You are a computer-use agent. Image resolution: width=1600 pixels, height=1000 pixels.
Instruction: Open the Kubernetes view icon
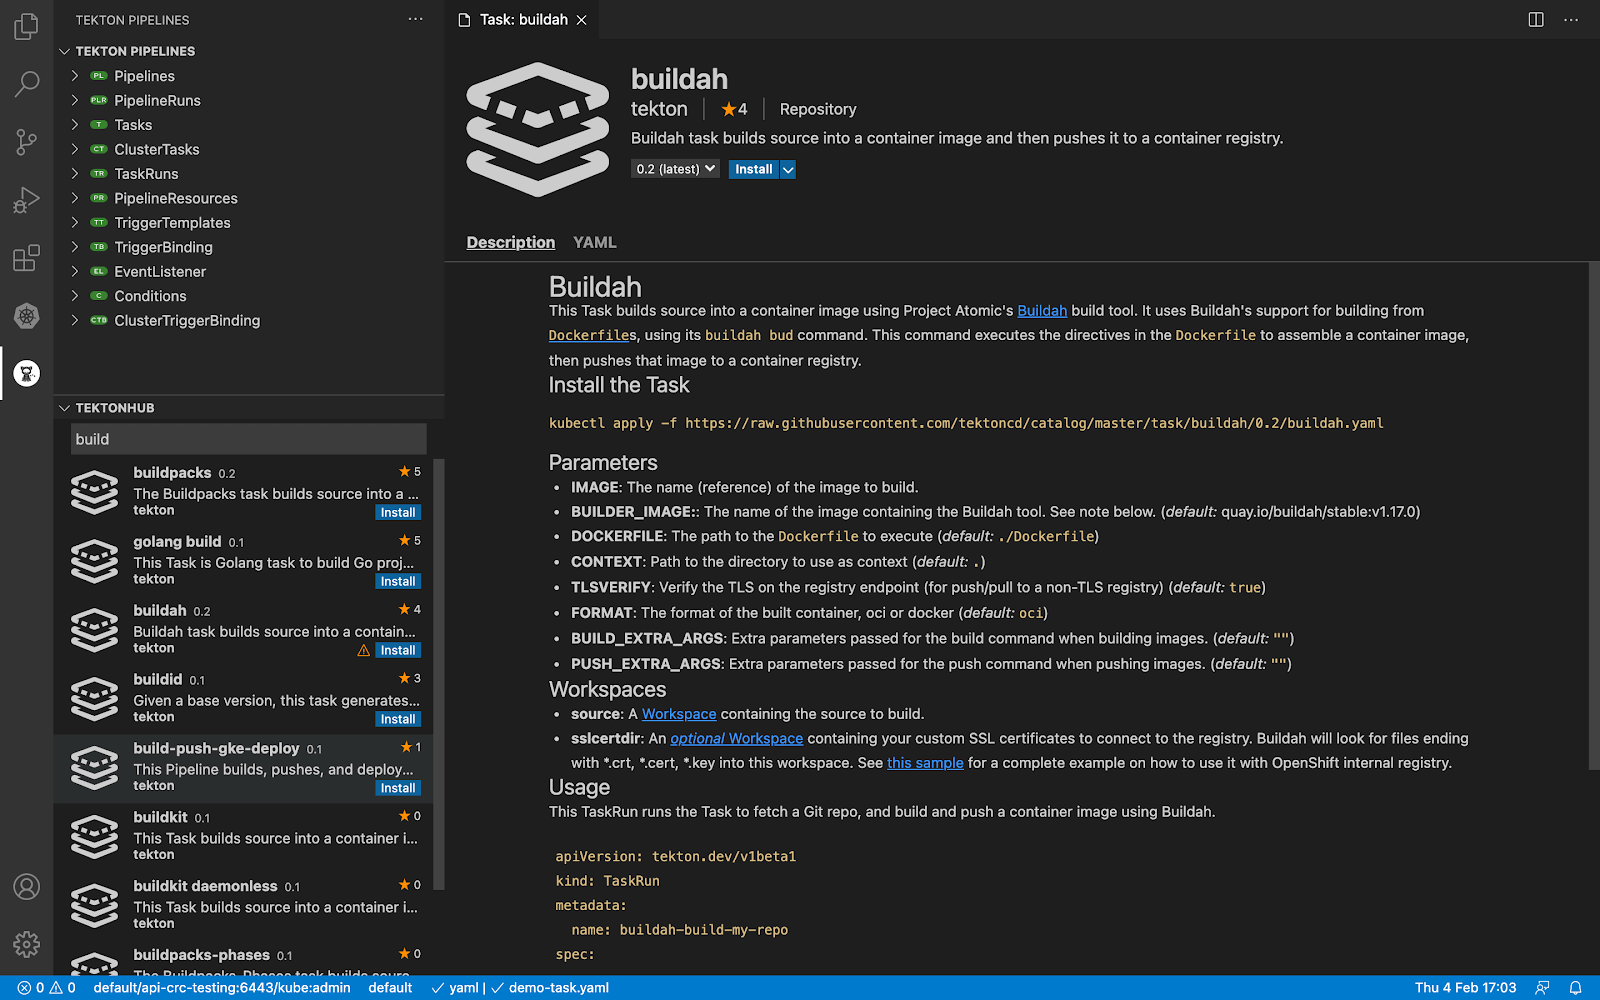[27, 316]
